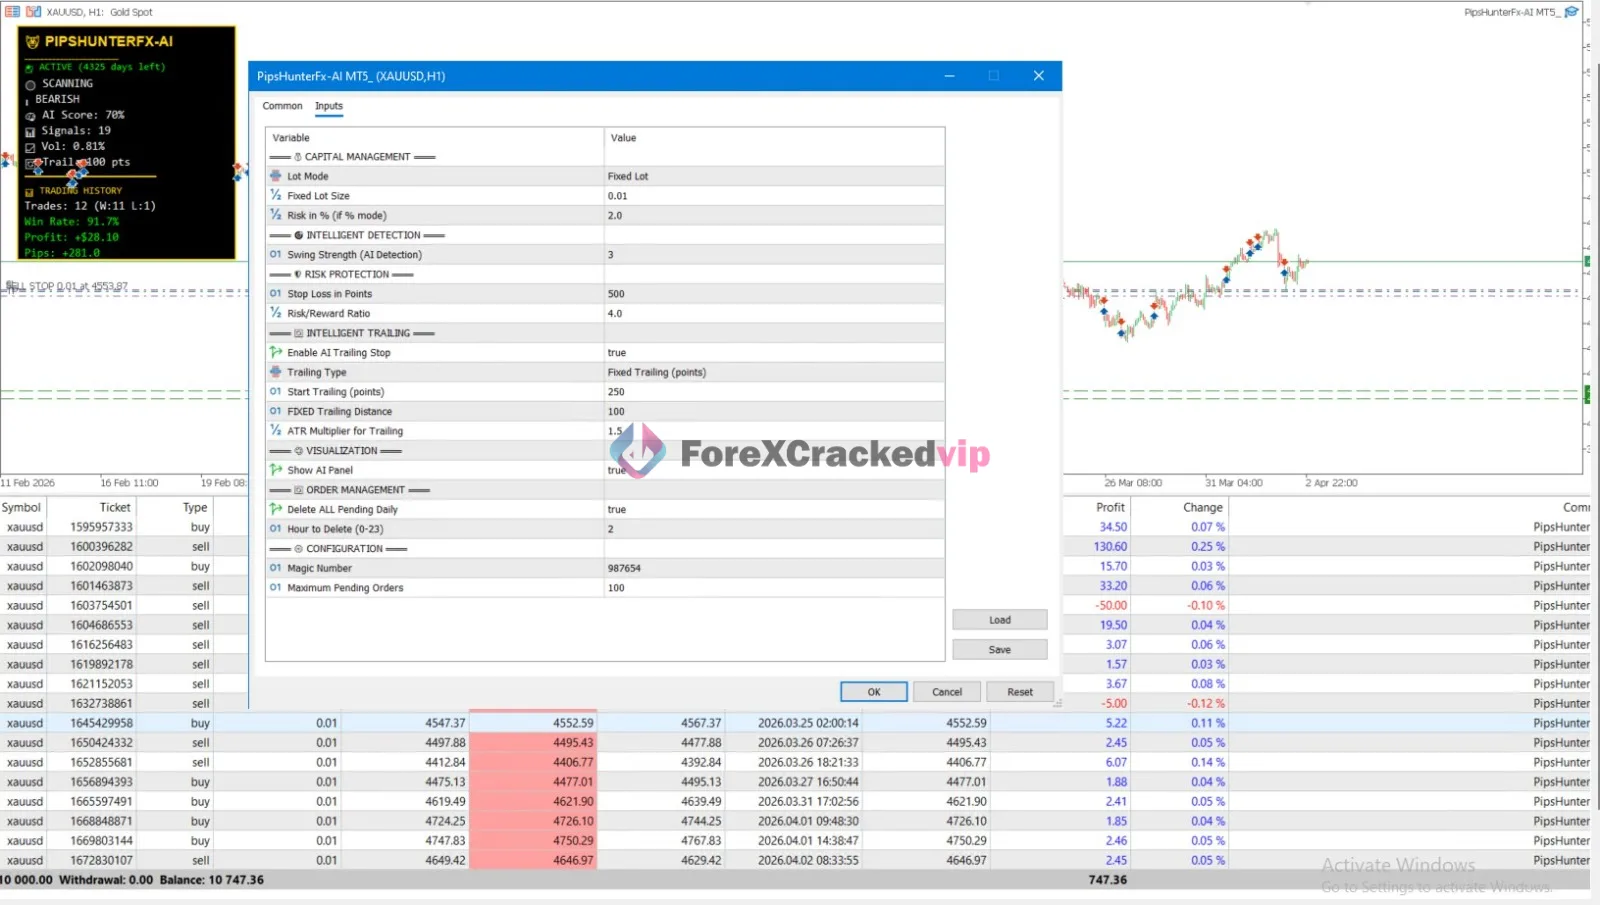The image size is (1600, 905).
Task: Click the enum icon next to Lot Mode
Action: (276, 176)
